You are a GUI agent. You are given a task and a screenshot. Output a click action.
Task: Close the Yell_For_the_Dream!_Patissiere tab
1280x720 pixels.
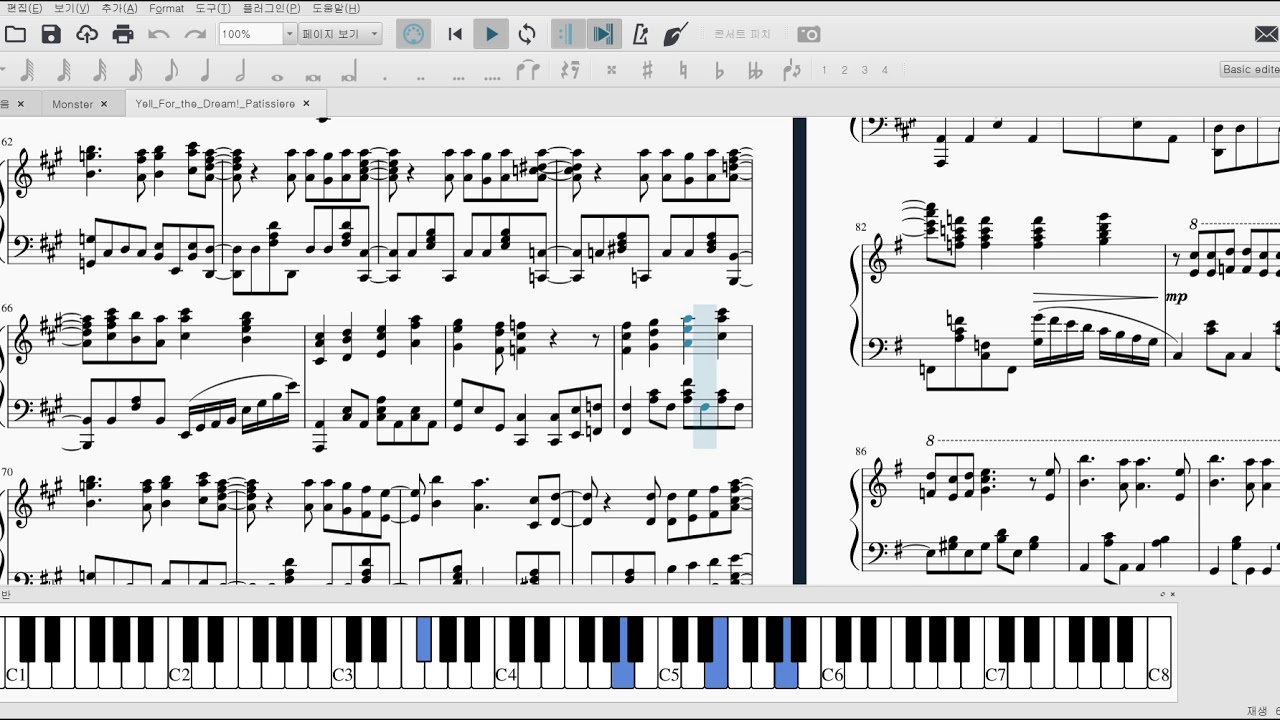tap(307, 104)
